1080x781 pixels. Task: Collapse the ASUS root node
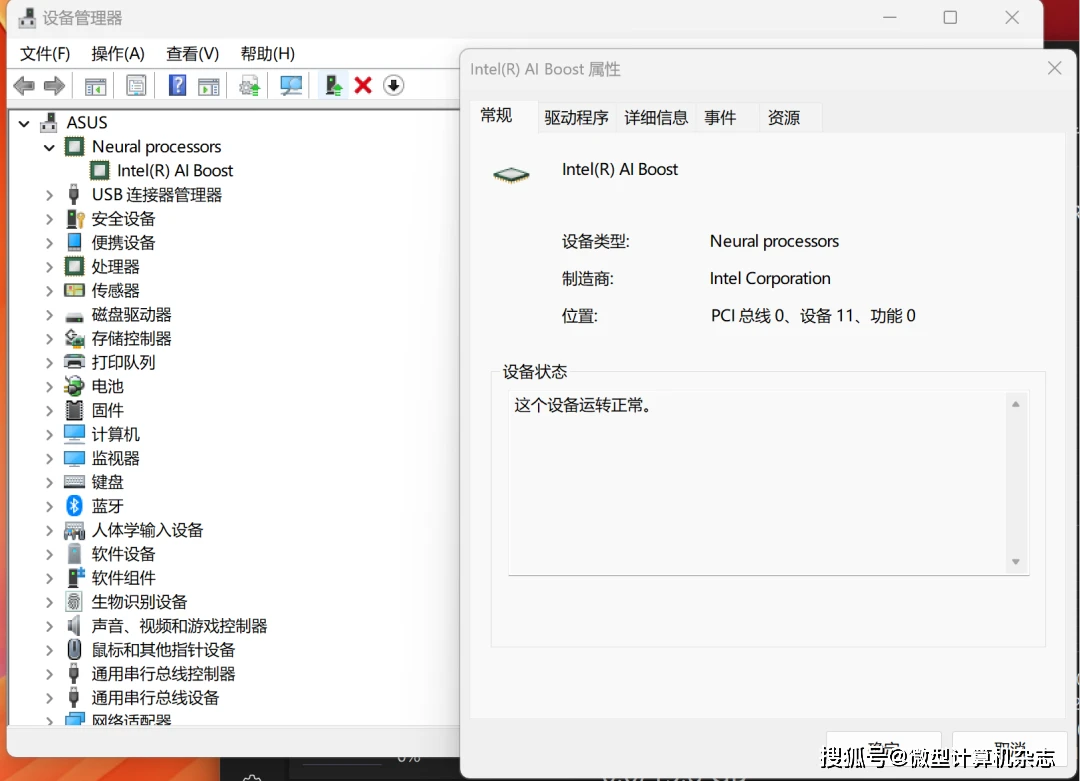[x=24, y=123]
